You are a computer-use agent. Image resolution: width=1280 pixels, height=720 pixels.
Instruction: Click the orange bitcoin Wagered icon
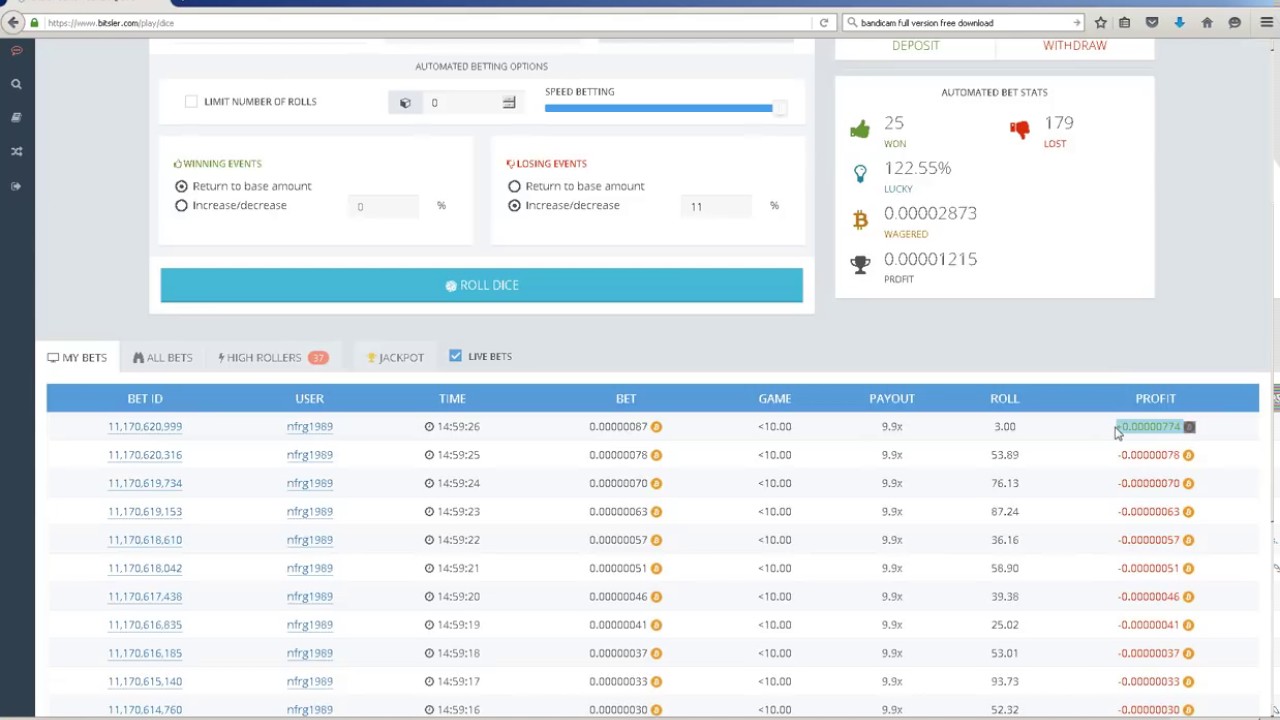coord(860,220)
